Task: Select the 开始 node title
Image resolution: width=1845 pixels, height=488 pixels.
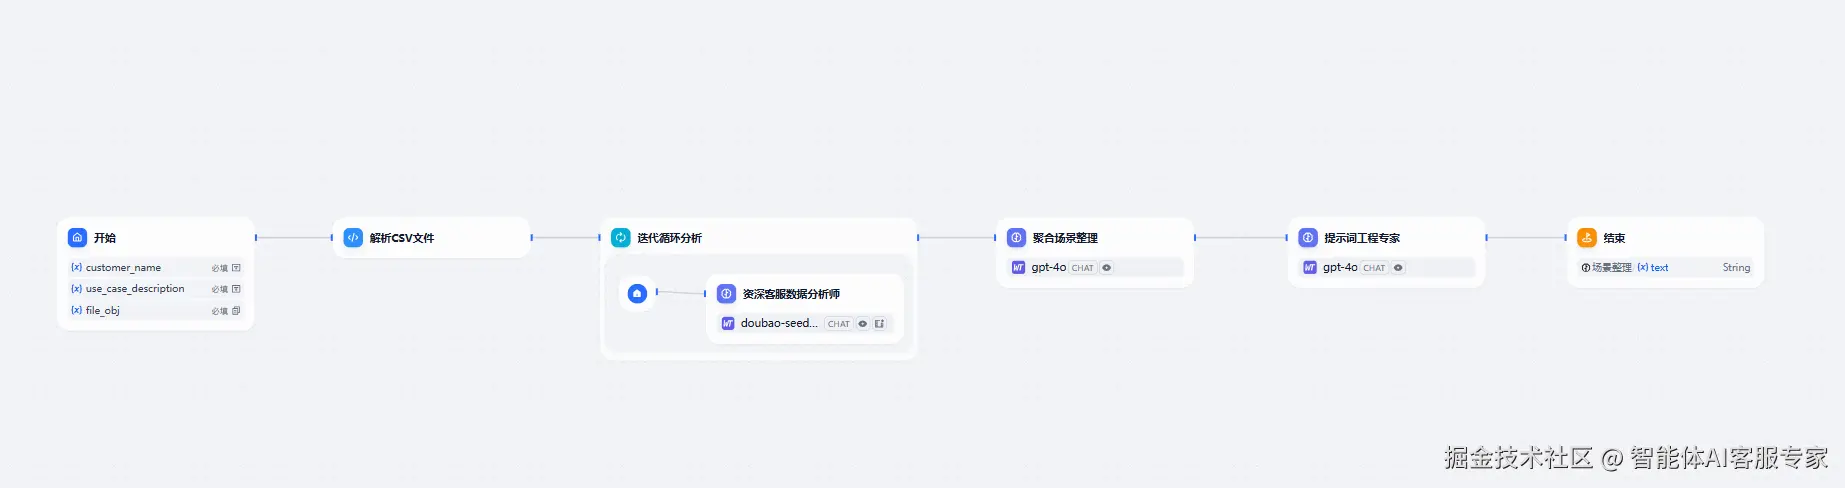Action: point(105,238)
